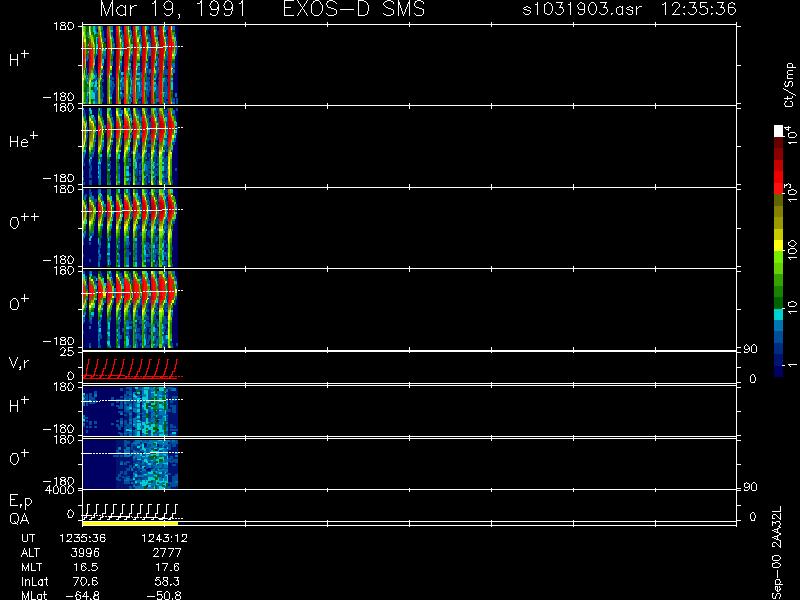Pick the dark blue bottom of the color bar
This screenshot has width=800, height=600.
[x=779, y=370]
